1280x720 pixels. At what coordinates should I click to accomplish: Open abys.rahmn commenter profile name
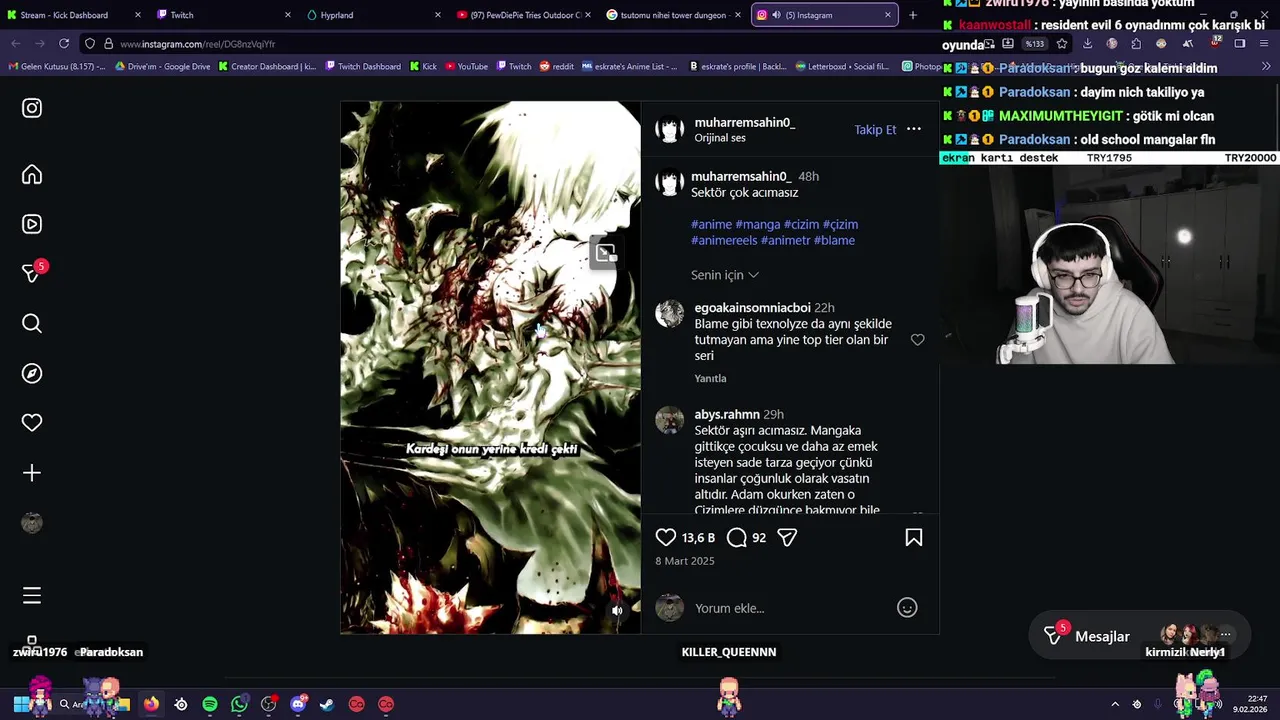pyautogui.click(x=727, y=415)
